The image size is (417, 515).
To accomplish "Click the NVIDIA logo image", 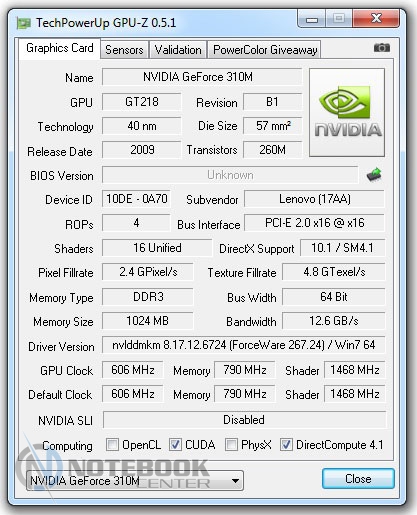I will click(x=347, y=113).
